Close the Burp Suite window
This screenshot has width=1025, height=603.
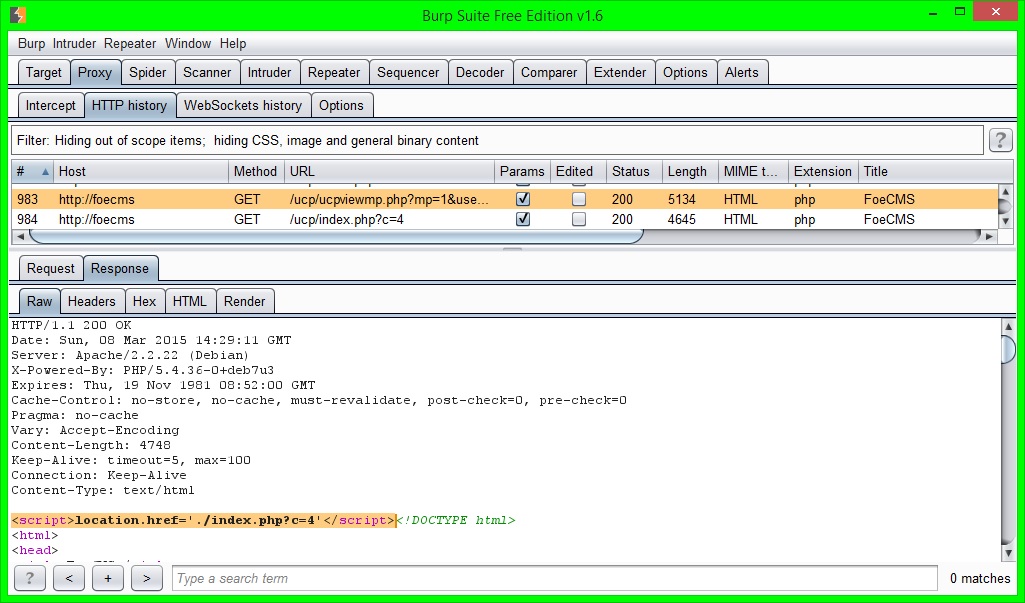click(x=996, y=12)
